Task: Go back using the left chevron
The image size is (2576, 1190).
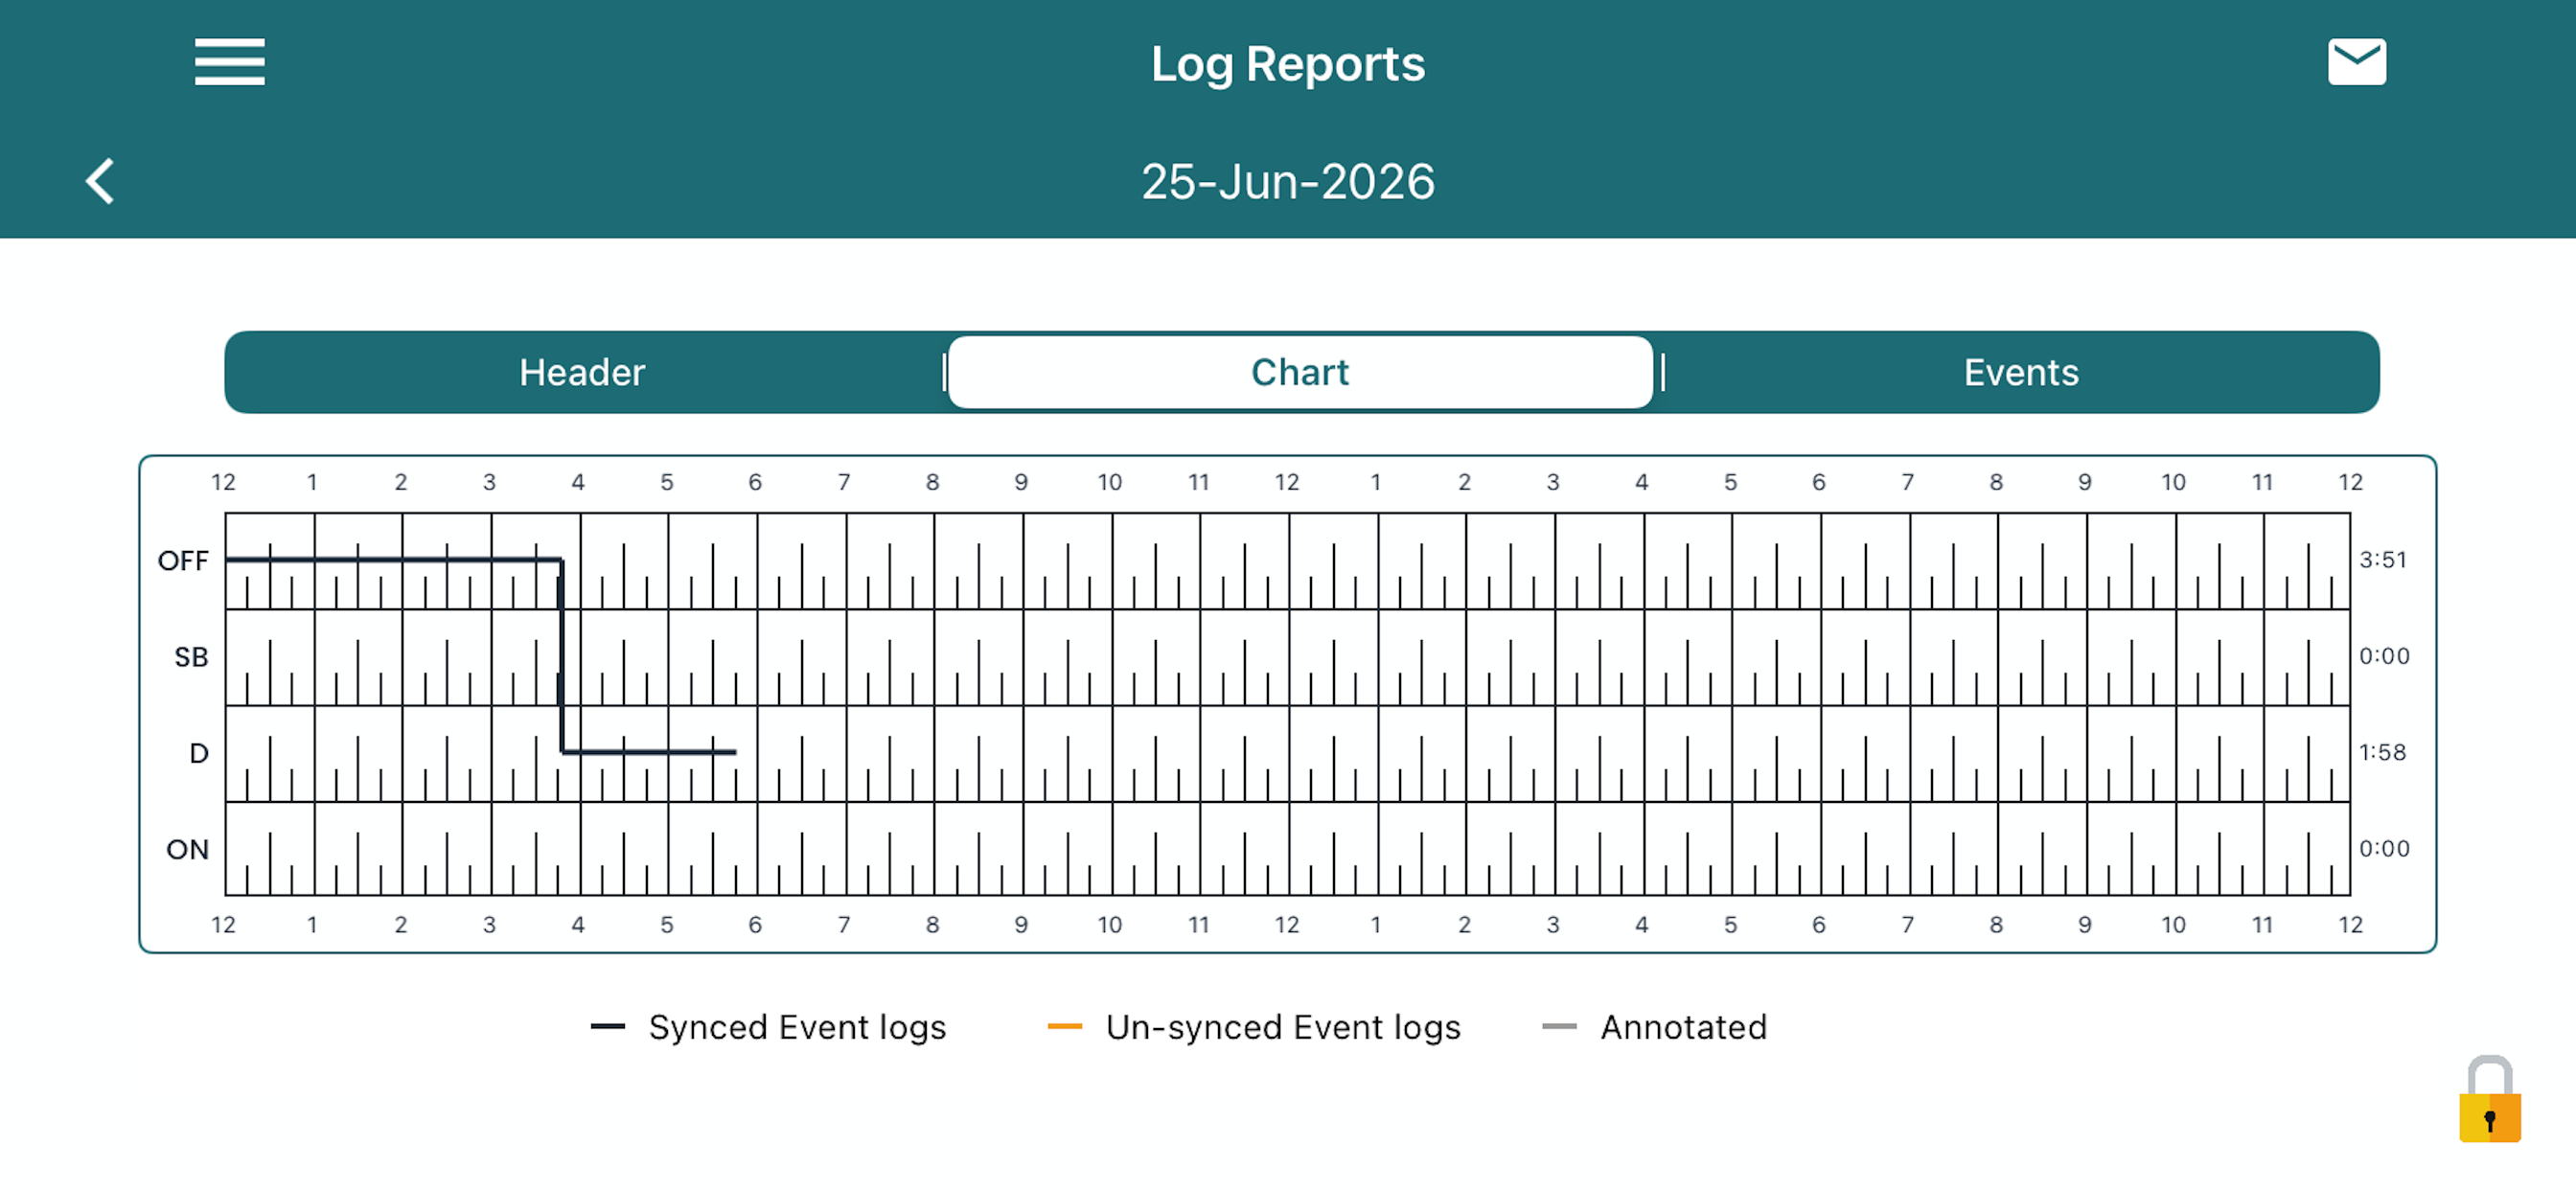Action: [x=100, y=182]
